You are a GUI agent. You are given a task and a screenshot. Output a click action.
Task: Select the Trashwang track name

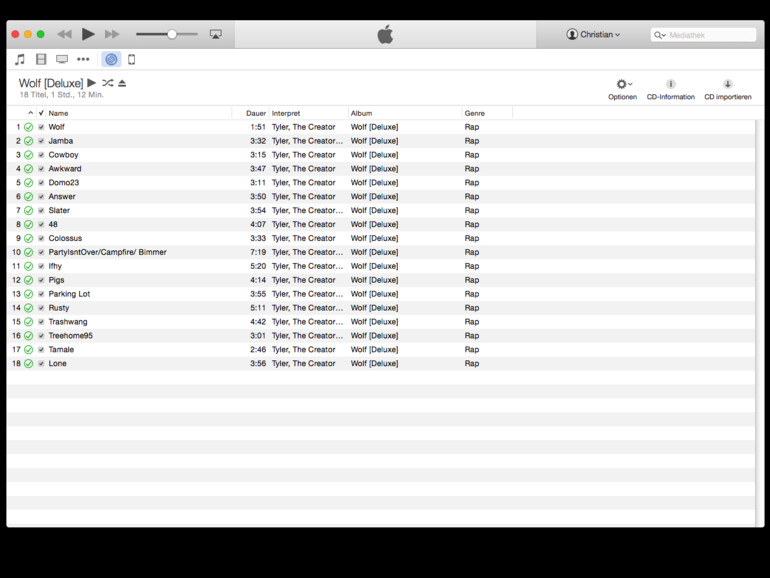68,322
